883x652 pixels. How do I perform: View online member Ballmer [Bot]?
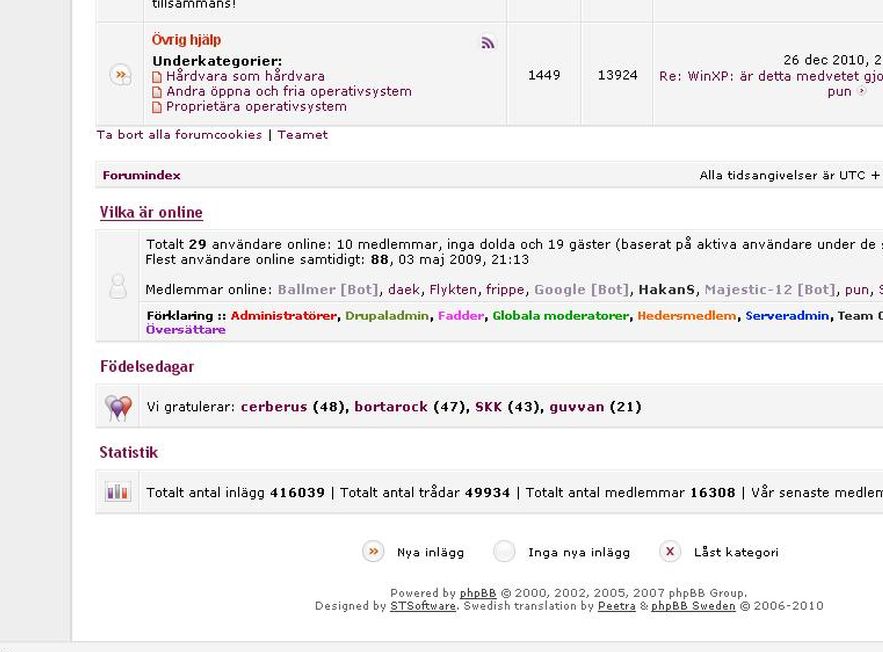pos(328,289)
